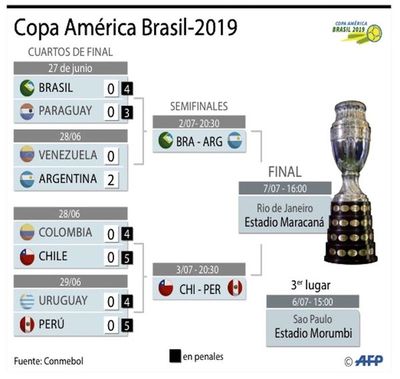Click Argentina flag in BRA - ARG semifinal
The height and width of the screenshot is (379, 400).
235,141
